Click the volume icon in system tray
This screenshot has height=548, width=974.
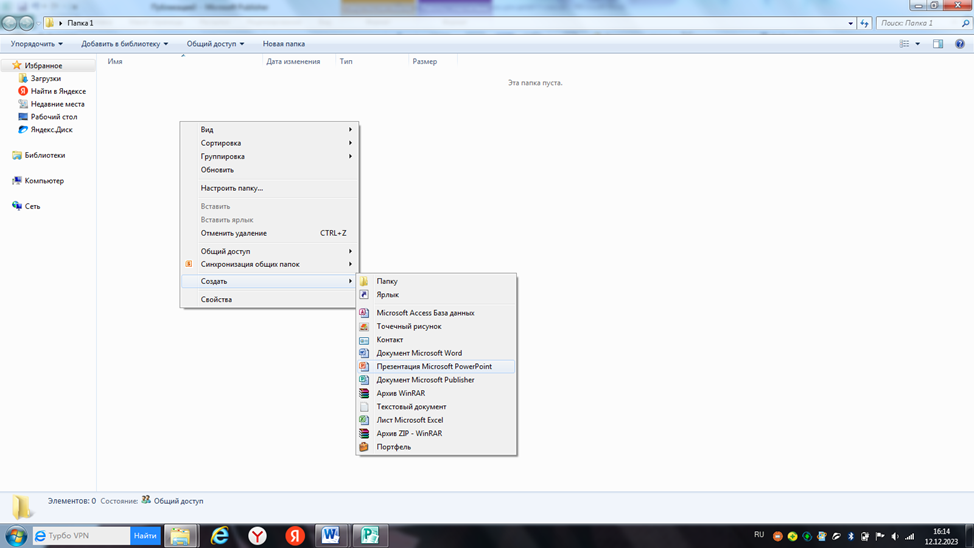[x=894, y=537]
